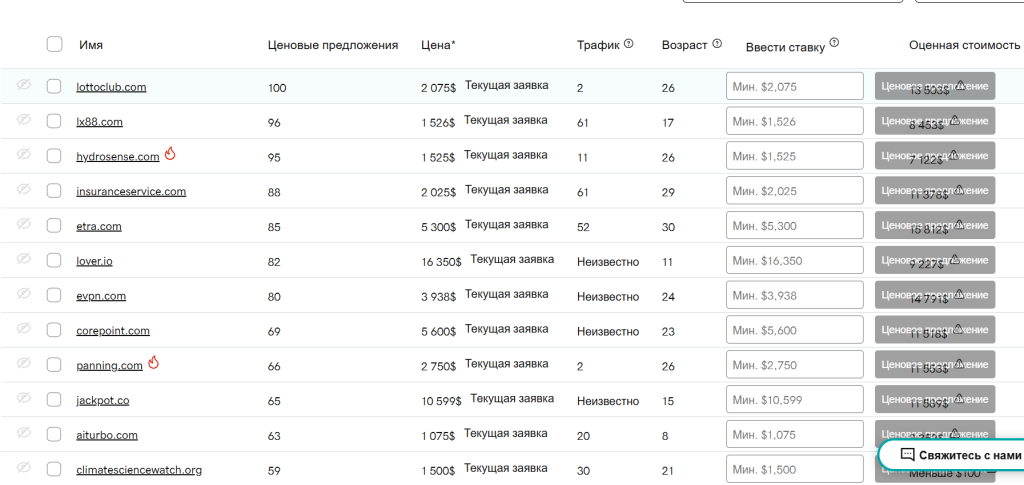Click the bid field showing Мин. $16,350
Image resolution: width=1024 pixels, height=485 pixels.
tap(794, 261)
